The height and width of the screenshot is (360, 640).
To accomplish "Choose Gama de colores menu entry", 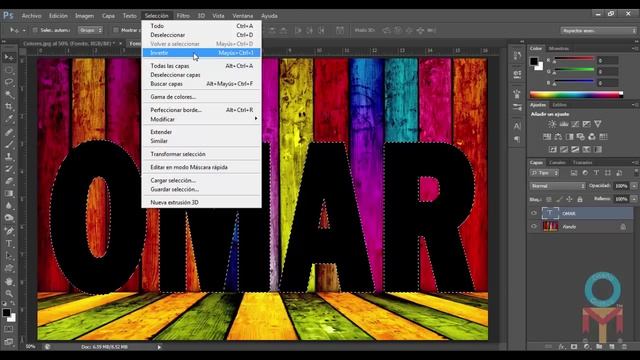I will pos(202,97).
